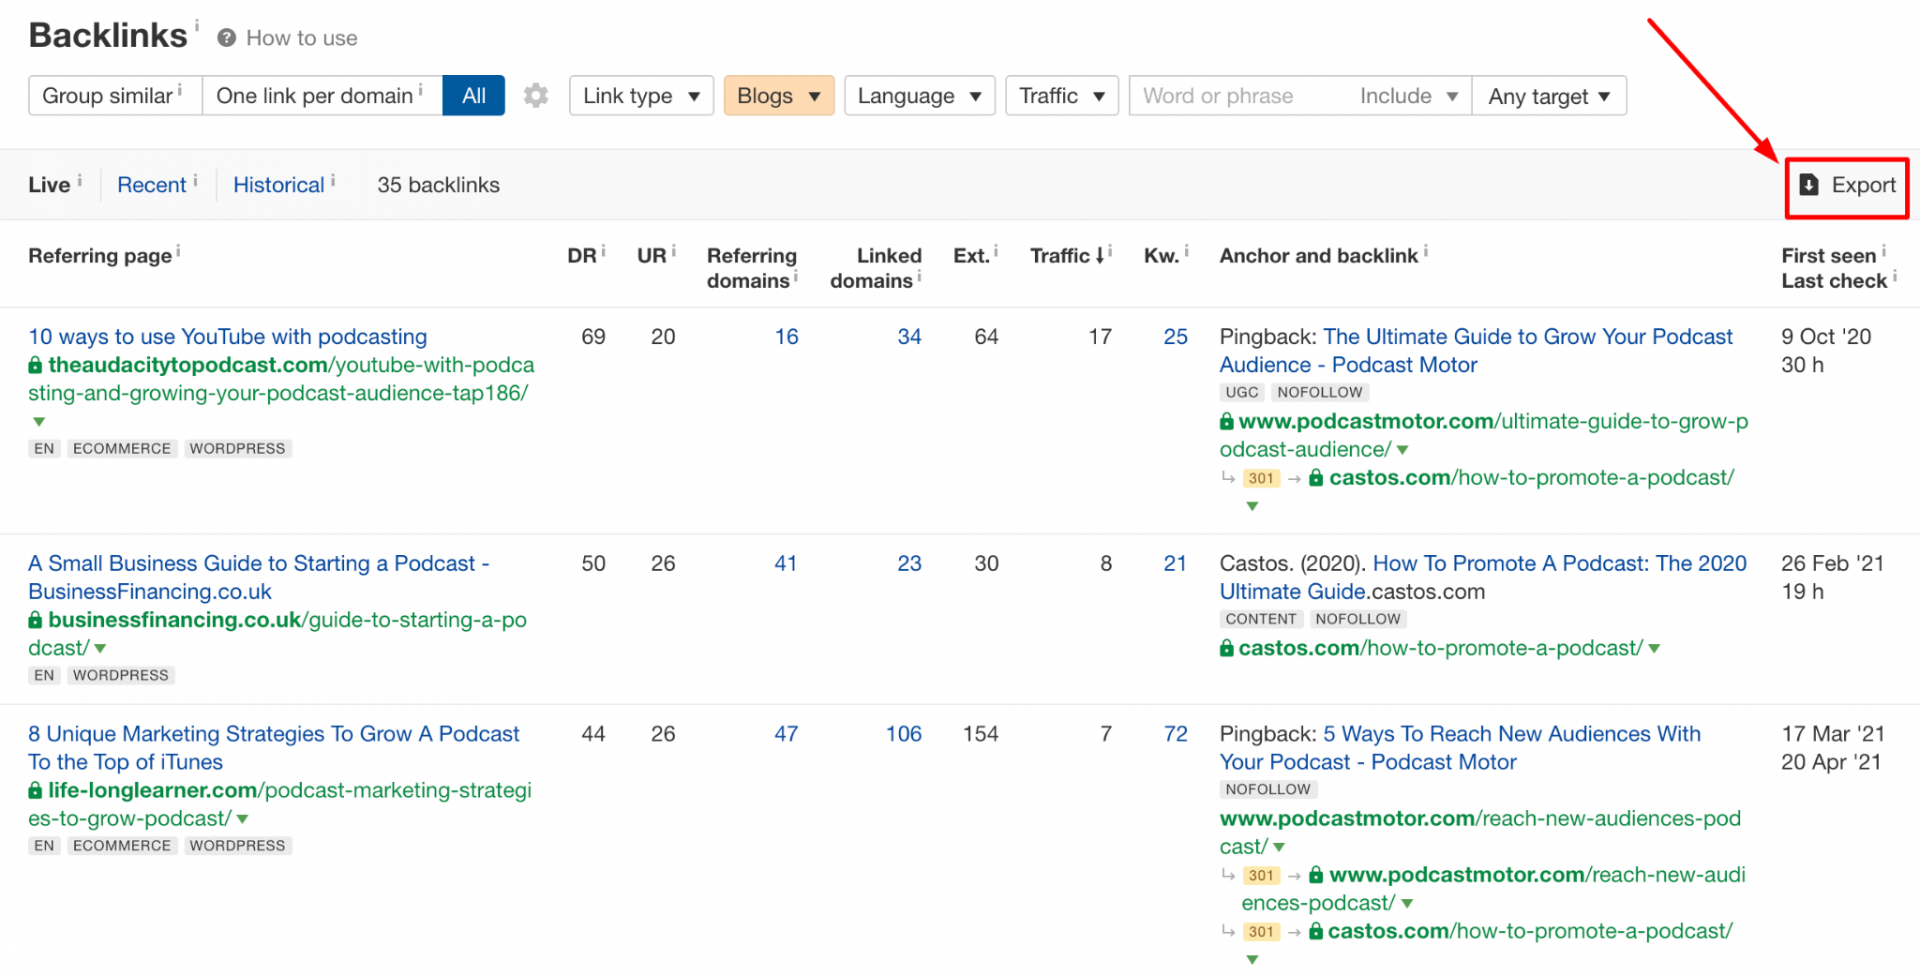Image resolution: width=1920 pixels, height=976 pixels.
Task: Select the Group similar option
Action: (x=115, y=96)
